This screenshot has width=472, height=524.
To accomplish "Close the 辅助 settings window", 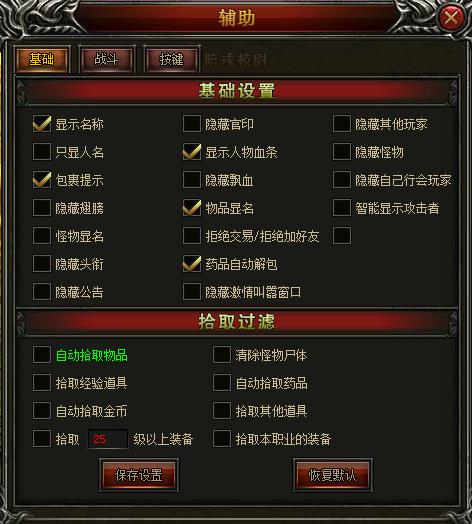I will [x=451, y=17].
